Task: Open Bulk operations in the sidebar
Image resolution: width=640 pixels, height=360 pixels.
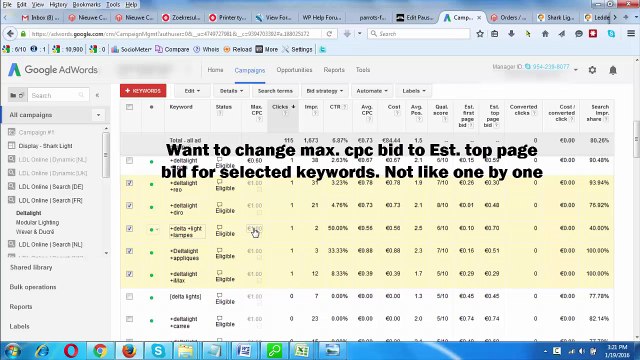Action: point(33,287)
